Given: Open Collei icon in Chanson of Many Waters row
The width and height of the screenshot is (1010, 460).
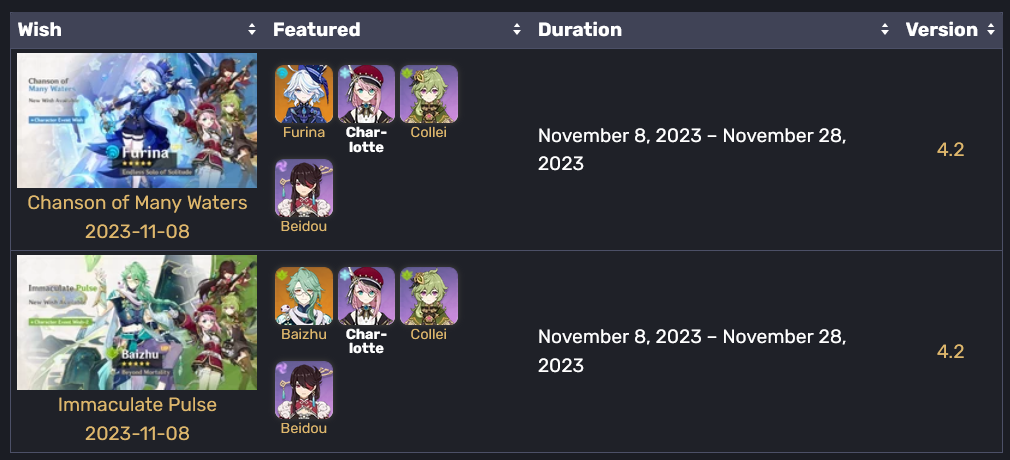Looking at the screenshot, I should point(429,94).
